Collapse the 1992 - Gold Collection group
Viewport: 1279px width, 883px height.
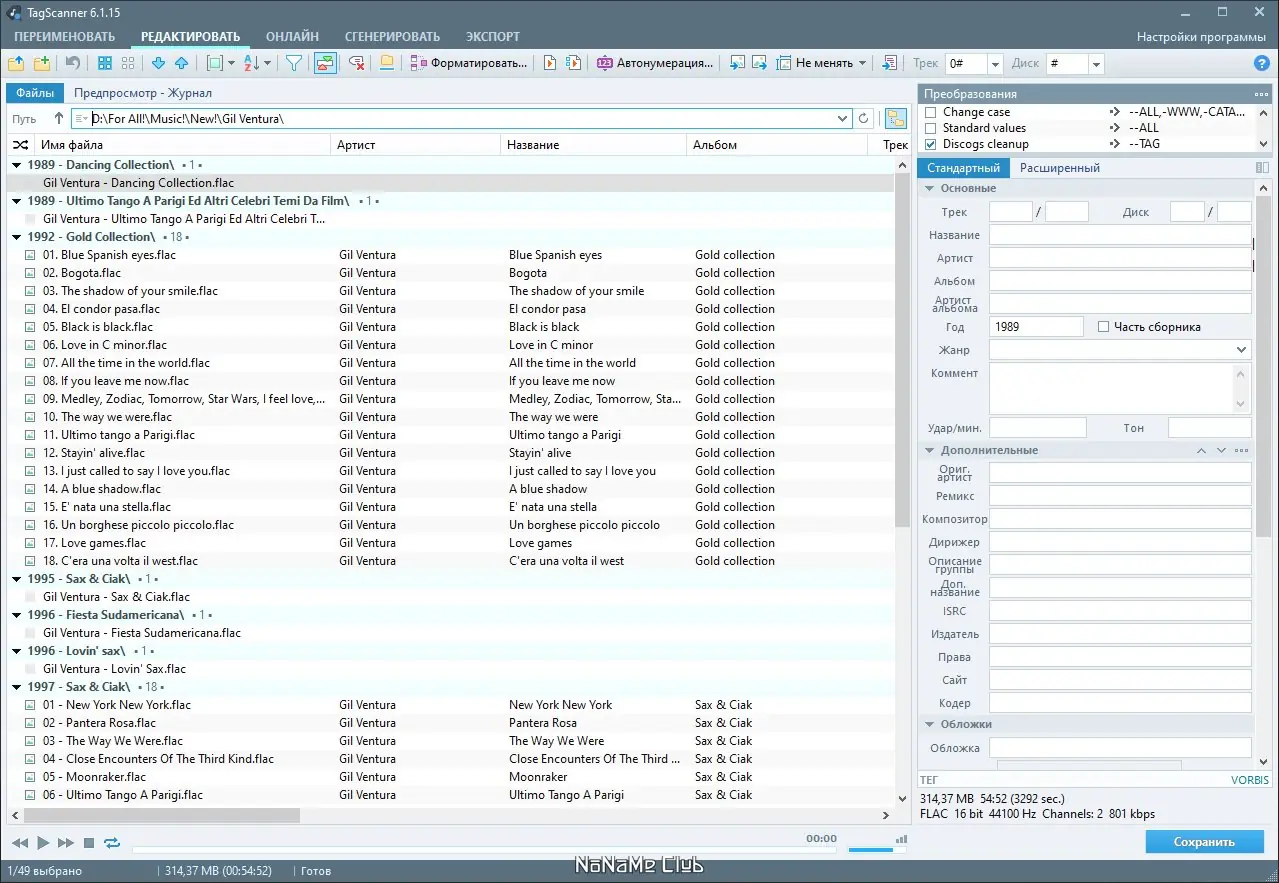[17, 237]
